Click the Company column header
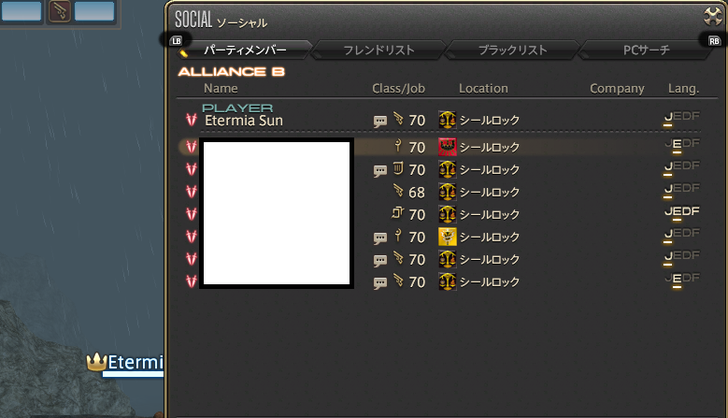Viewport: 728px width, 418px height. coord(617,88)
